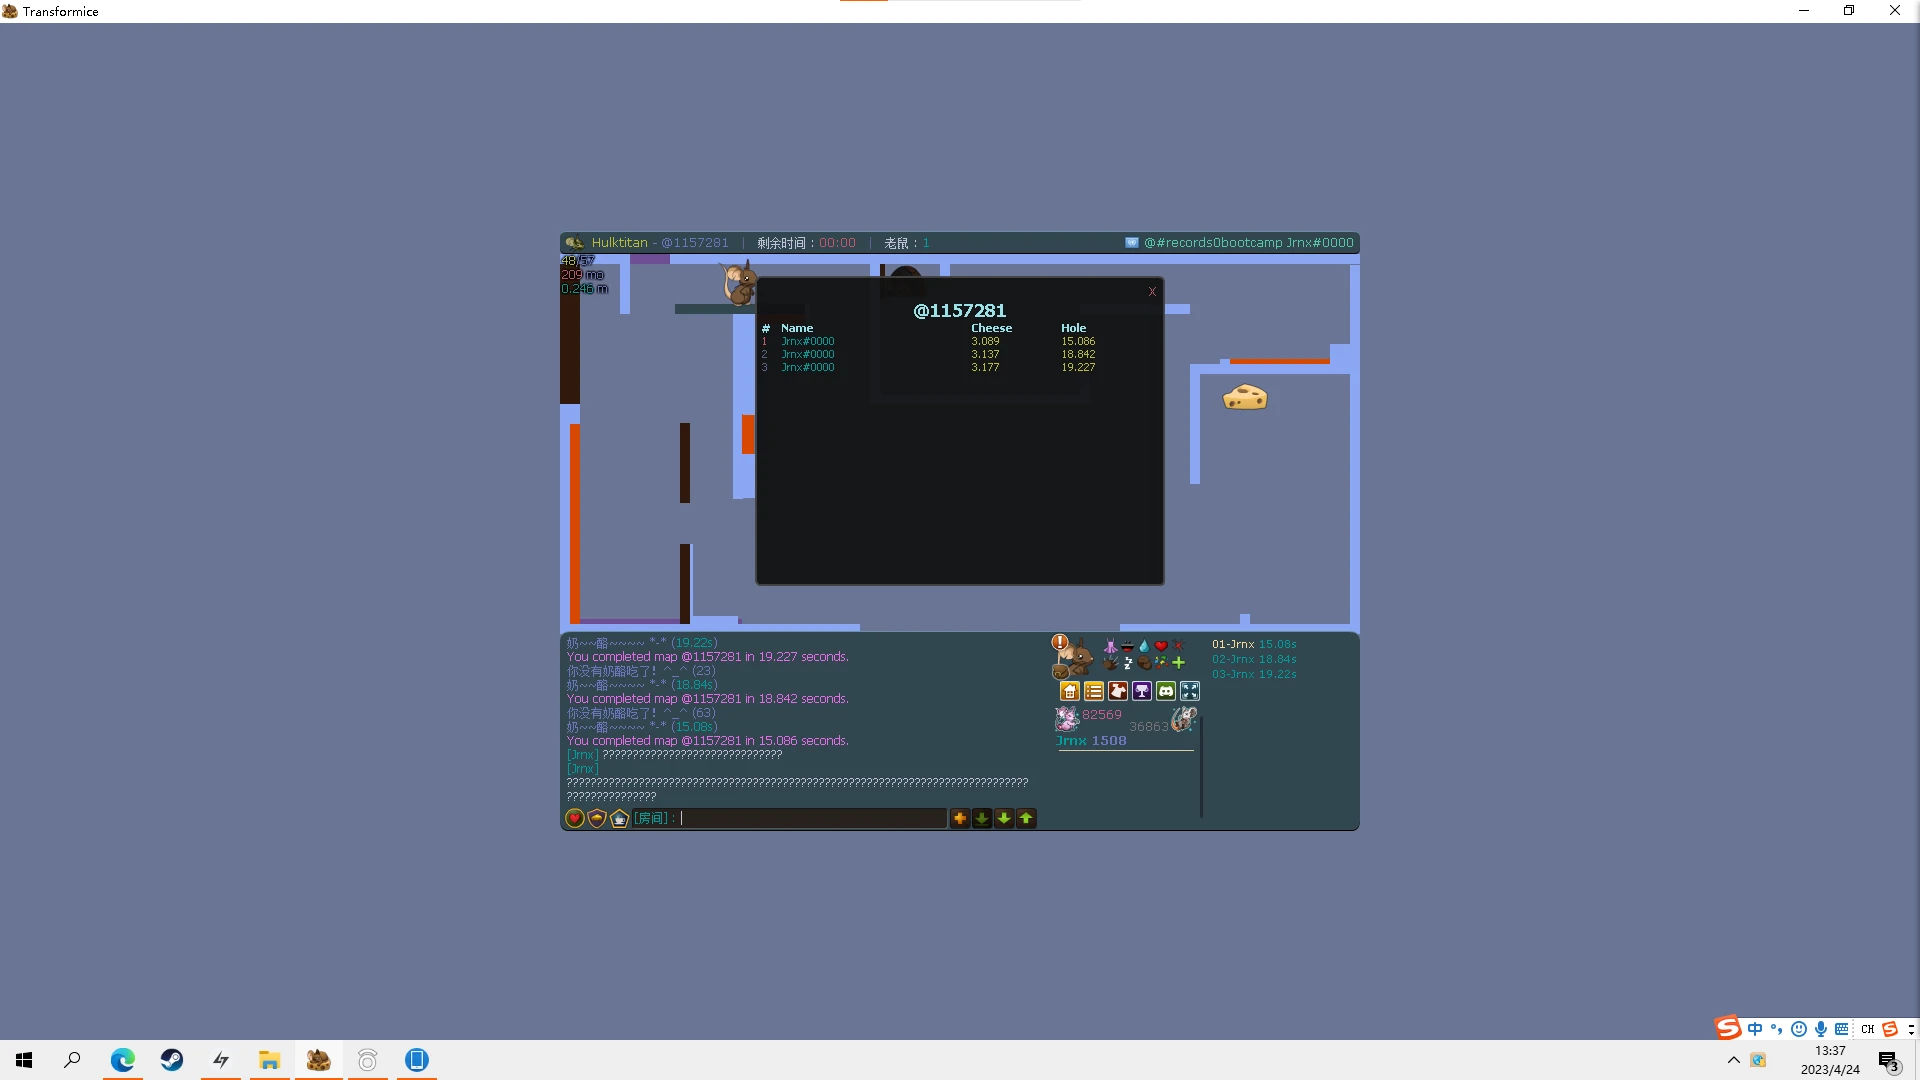Image resolution: width=1920 pixels, height=1080 pixels.
Task: Click the Jrnx 1508 player label
Action: tap(1091, 741)
